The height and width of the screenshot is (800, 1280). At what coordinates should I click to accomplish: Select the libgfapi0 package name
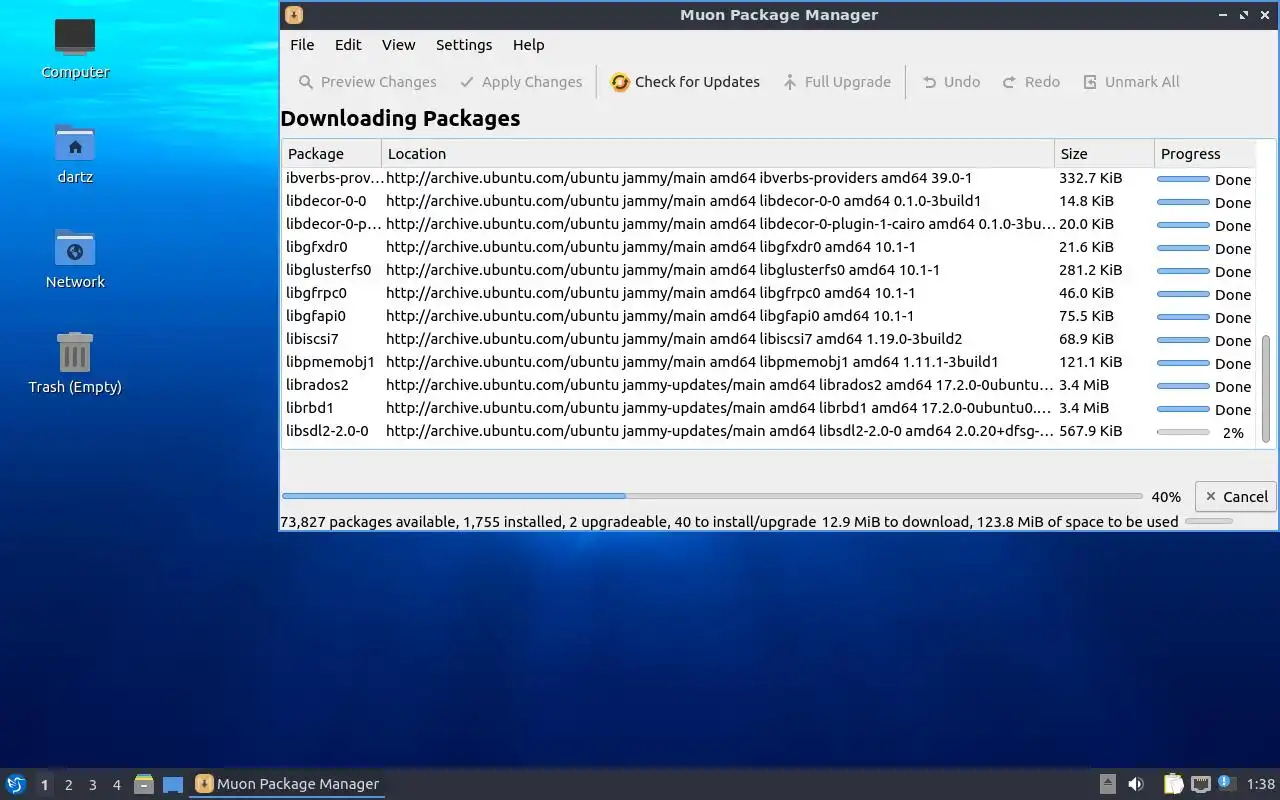pyautogui.click(x=316, y=316)
